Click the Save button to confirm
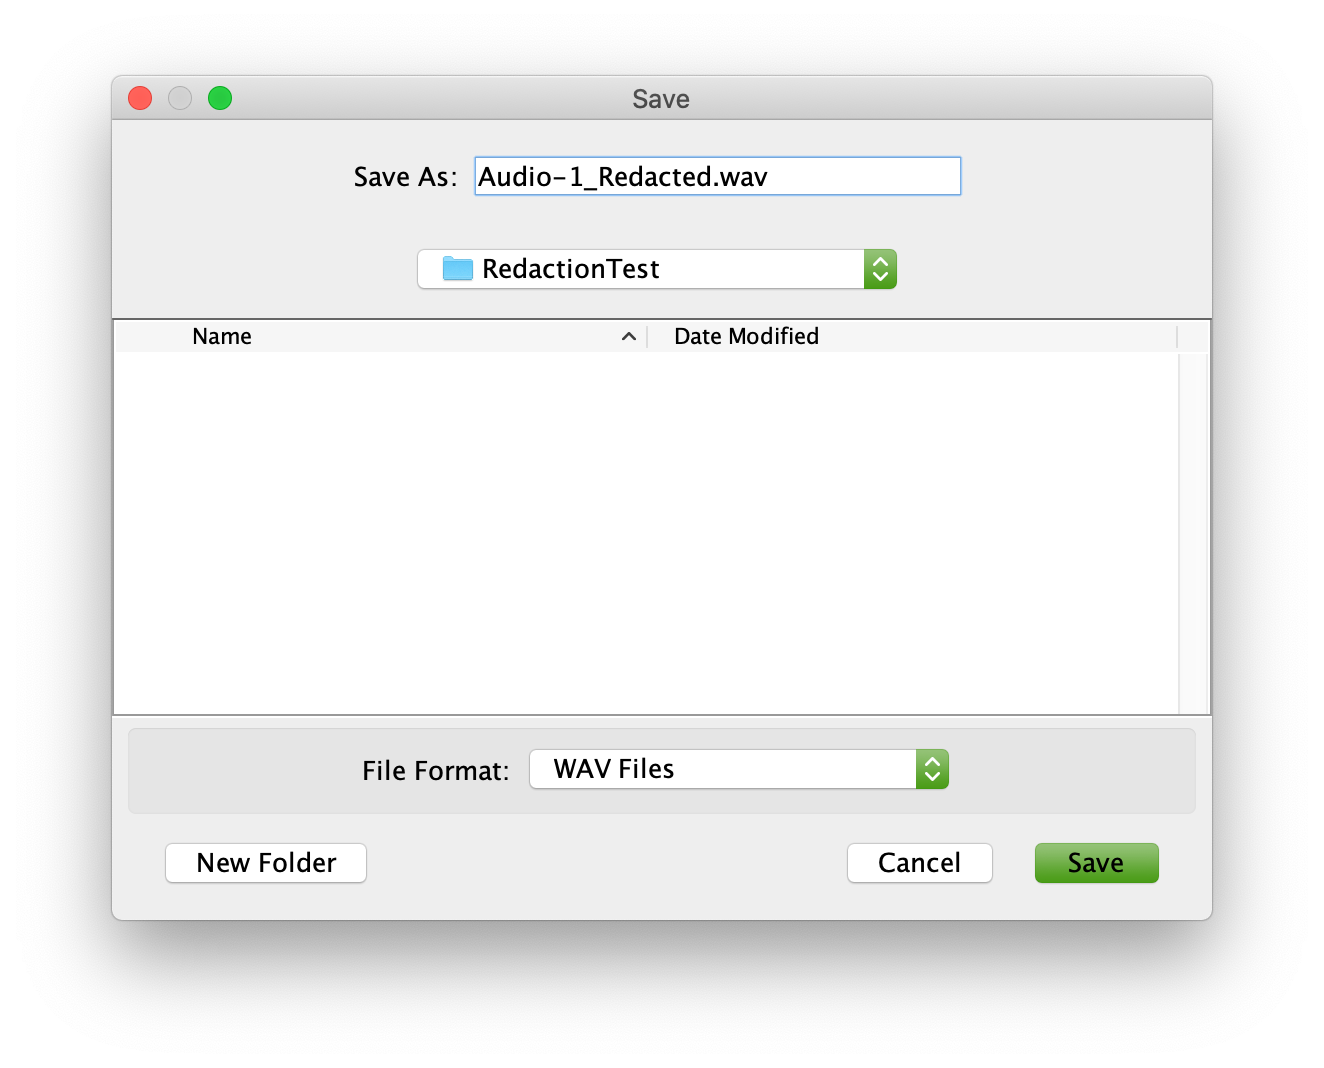The height and width of the screenshot is (1068, 1324). [x=1096, y=862]
